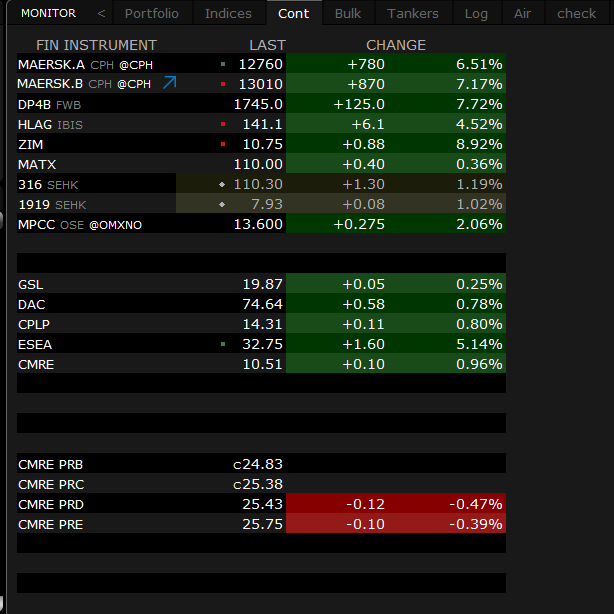The image size is (614, 614).
Task: Click last price 12760
Action: (260, 64)
